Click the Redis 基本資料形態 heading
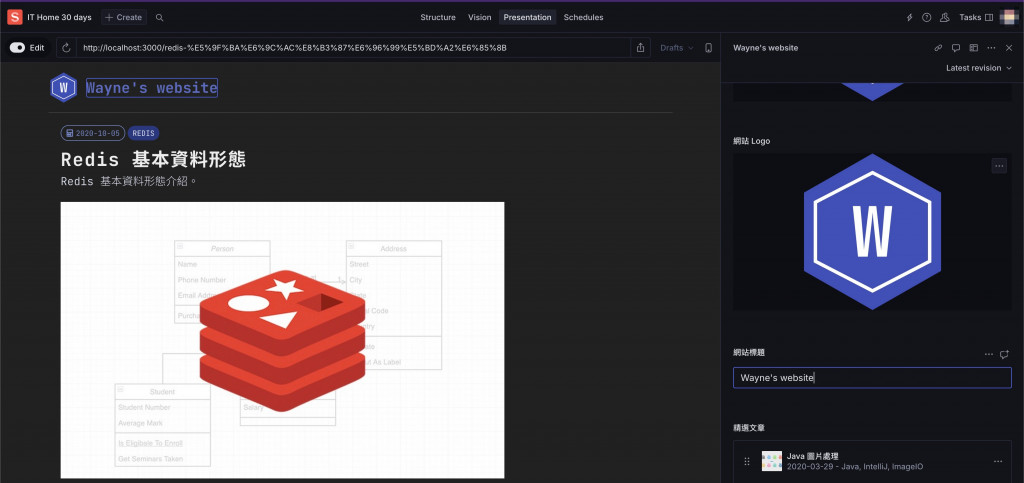Screen dimensions: 1024x483 [x=153, y=159]
